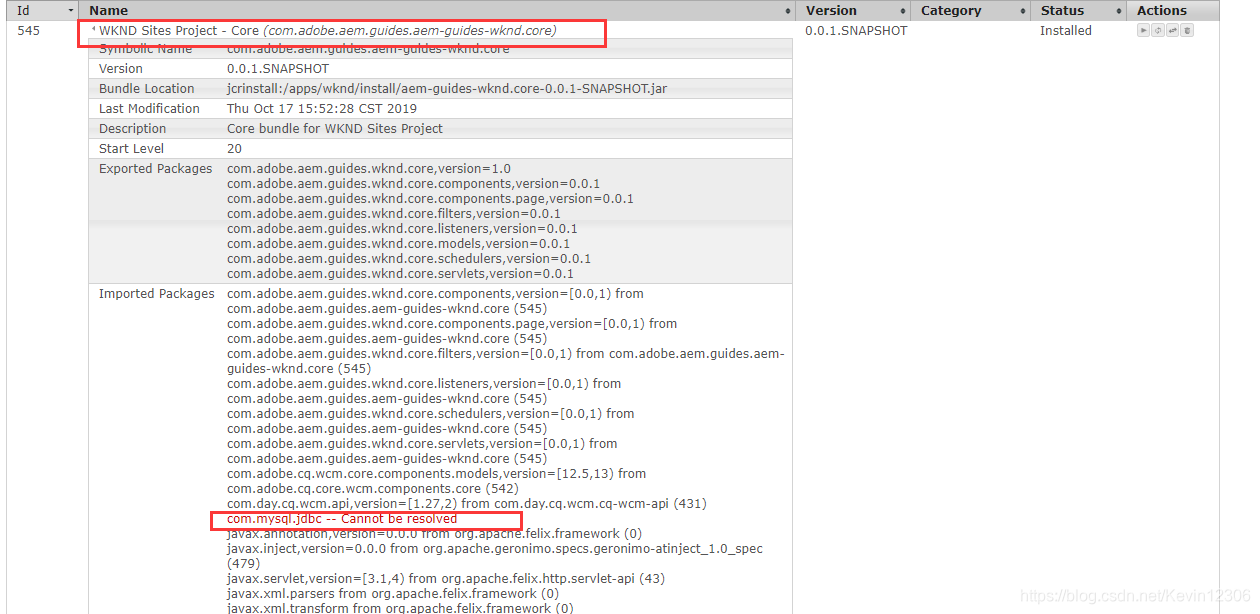The image size is (1260, 614).
Task: Click the Bundle Location row label
Action: [x=147, y=89]
